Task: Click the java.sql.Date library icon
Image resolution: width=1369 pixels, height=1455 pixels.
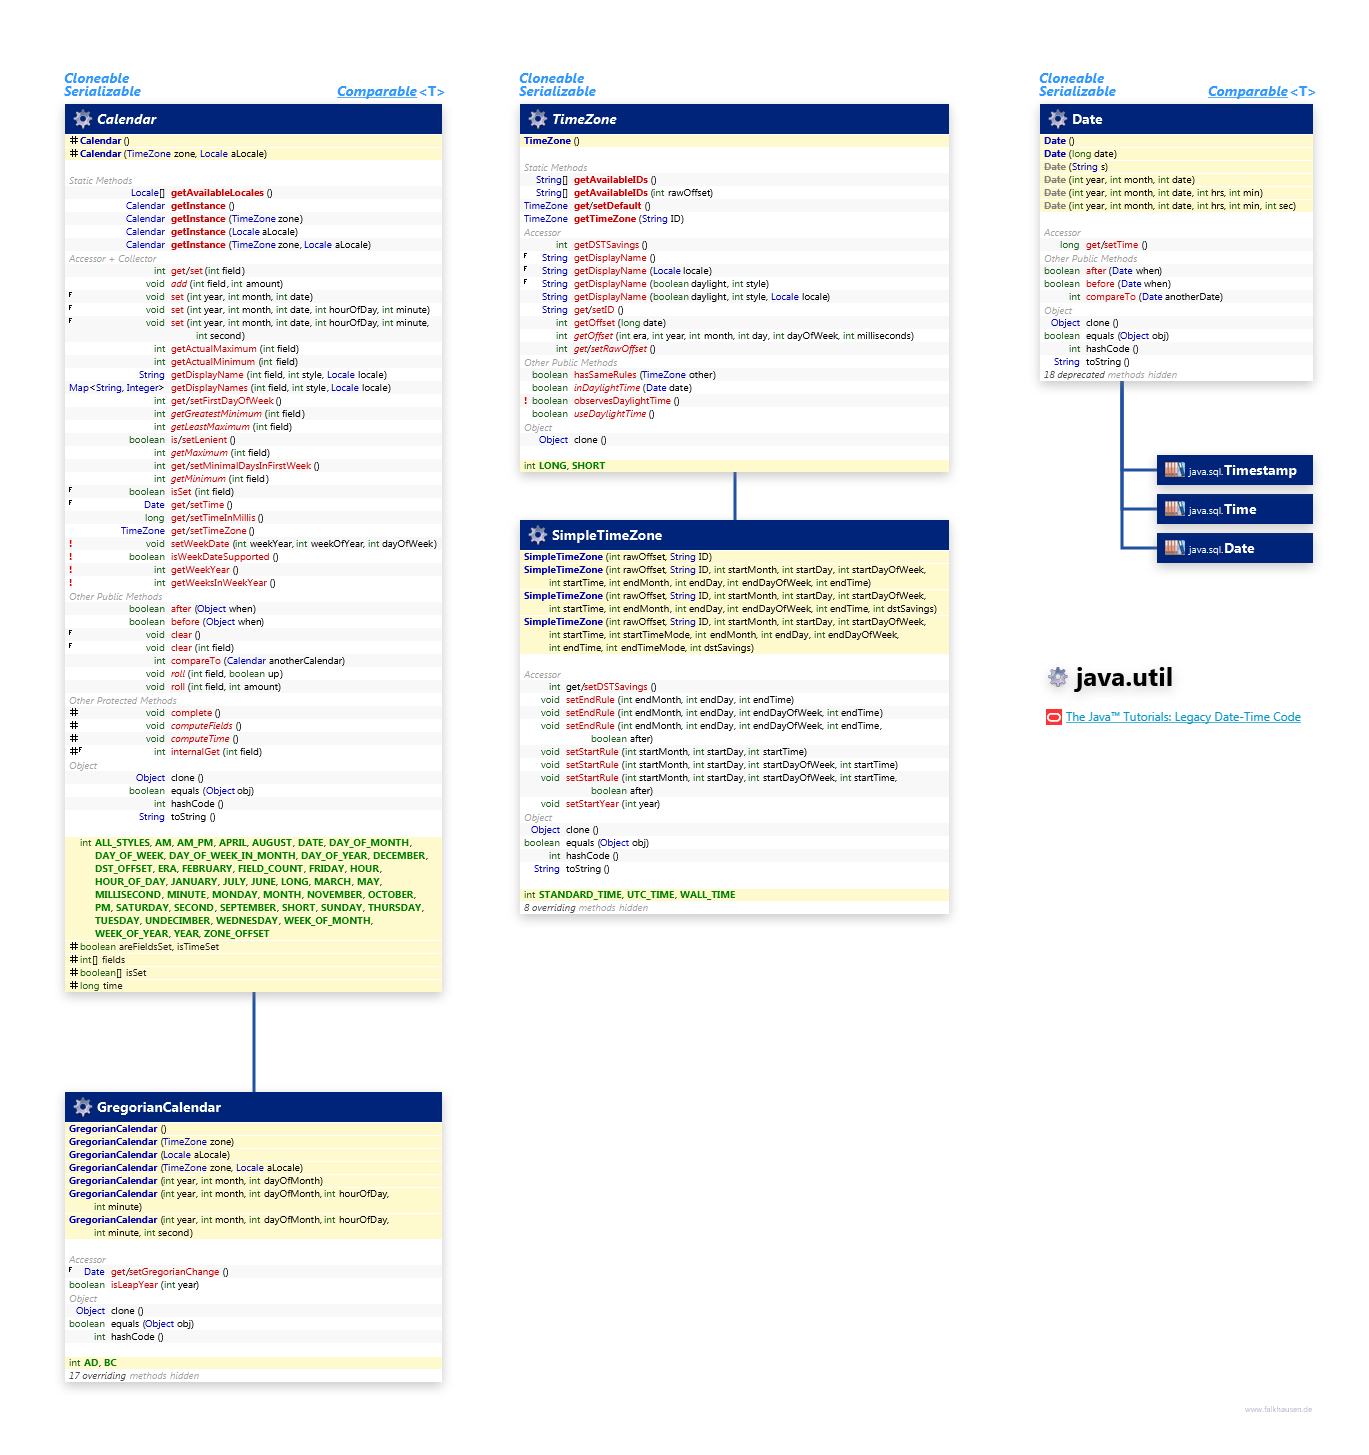Action: click(1174, 548)
